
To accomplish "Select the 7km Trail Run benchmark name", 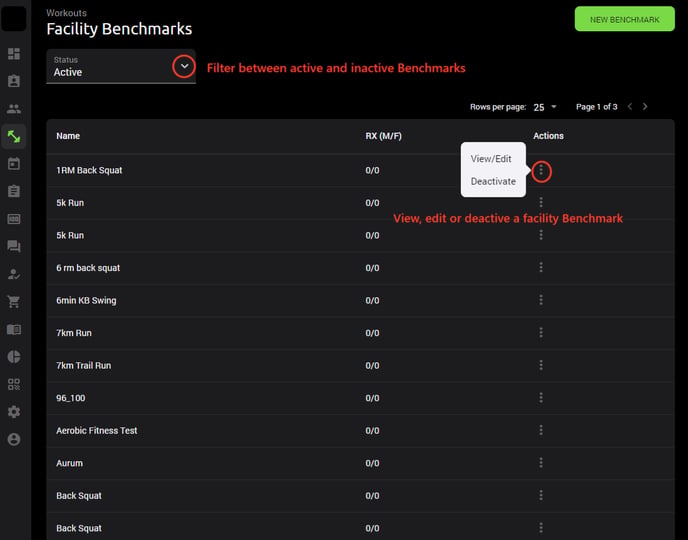I will [84, 365].
